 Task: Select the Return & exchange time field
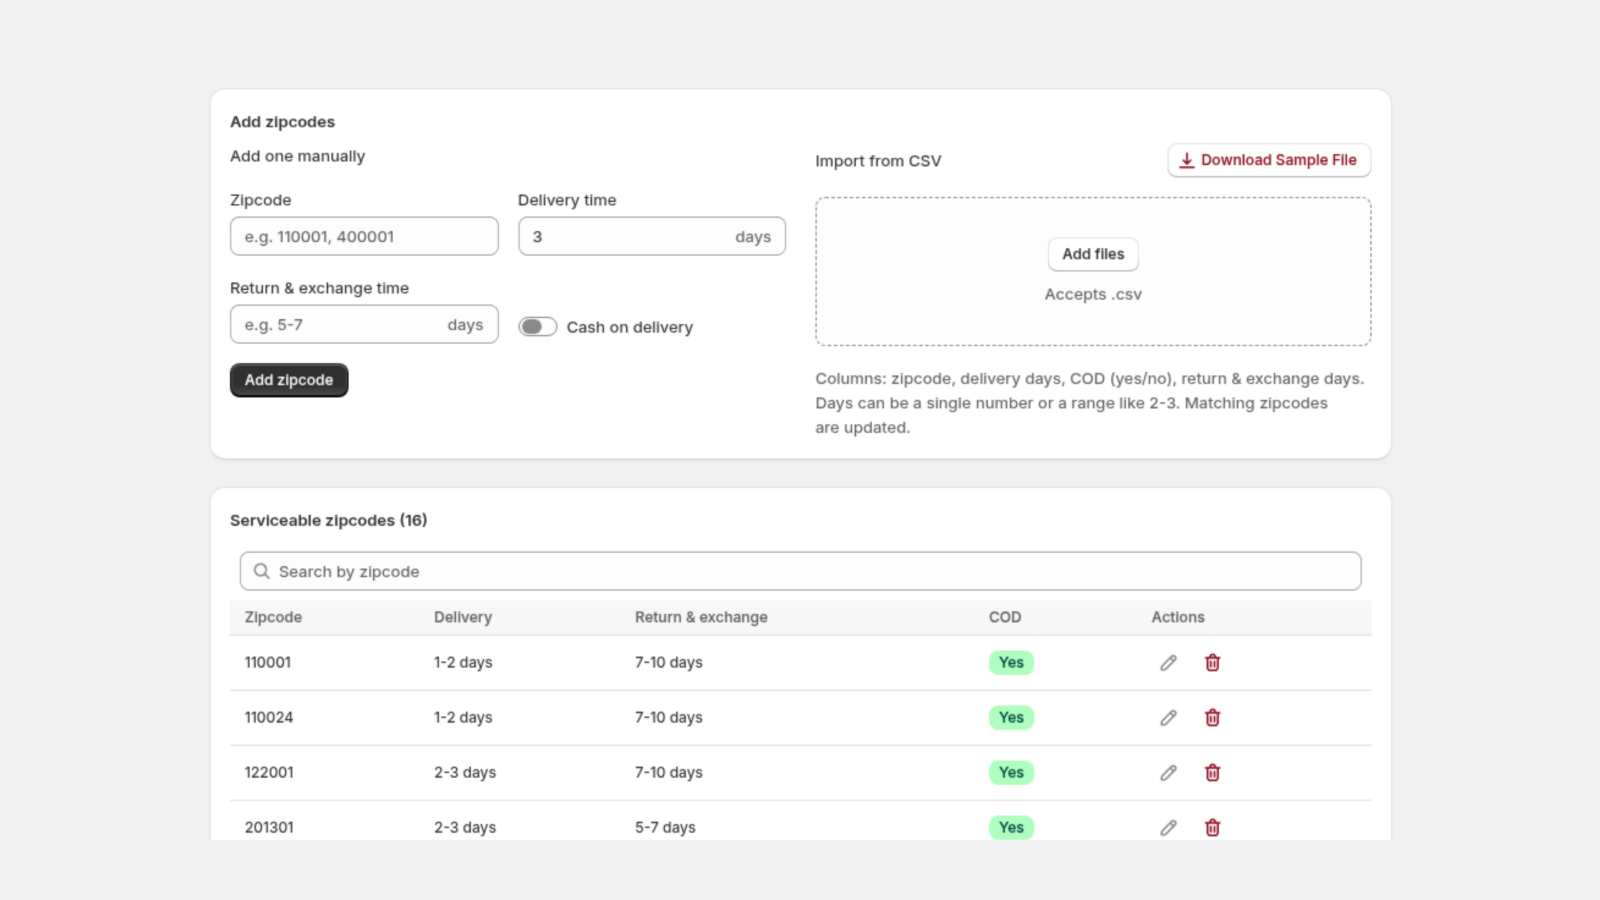coord(364,325)
